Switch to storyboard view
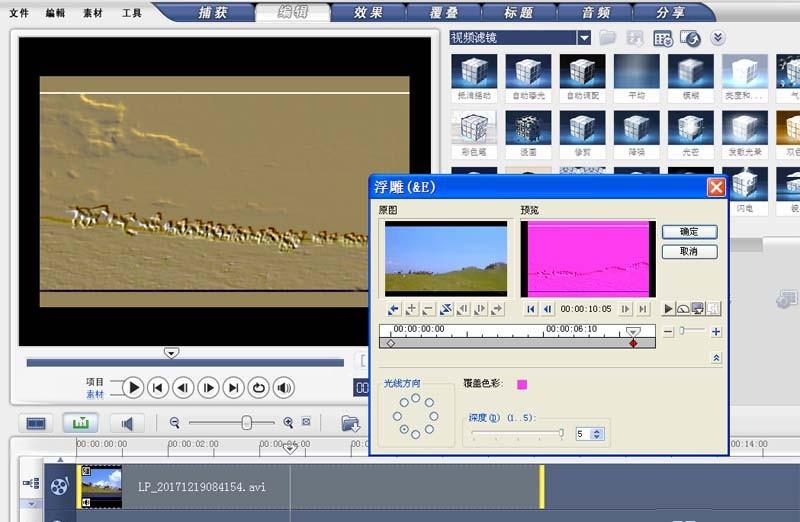 [36, 423]
